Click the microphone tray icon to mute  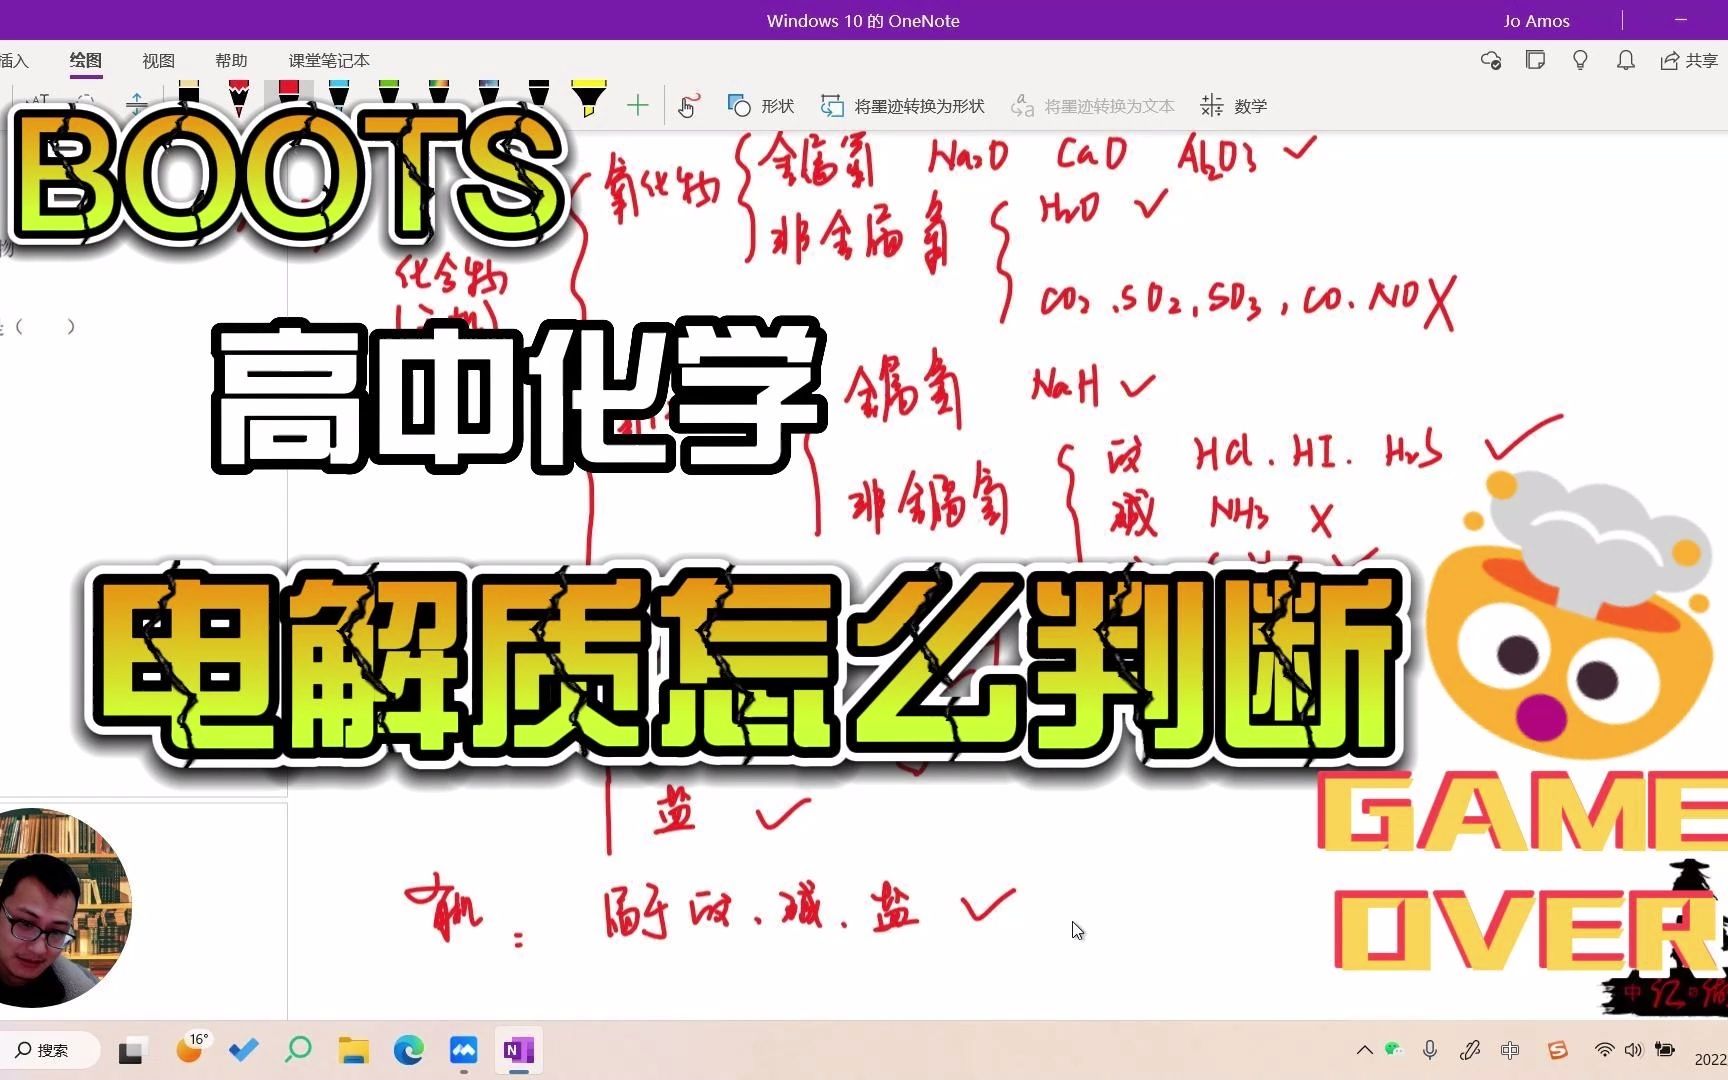pyautogui.click(x=1429, y=1051)
